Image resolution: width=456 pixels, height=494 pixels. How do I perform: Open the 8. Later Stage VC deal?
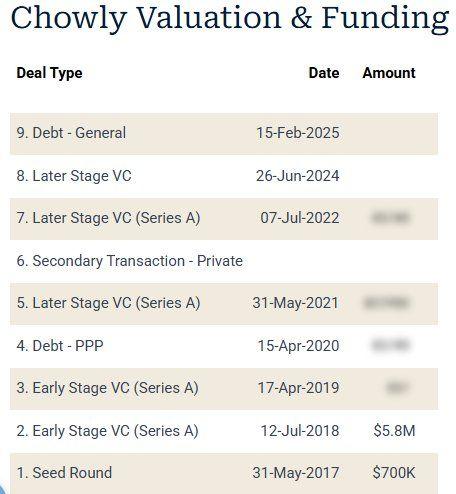224,176
